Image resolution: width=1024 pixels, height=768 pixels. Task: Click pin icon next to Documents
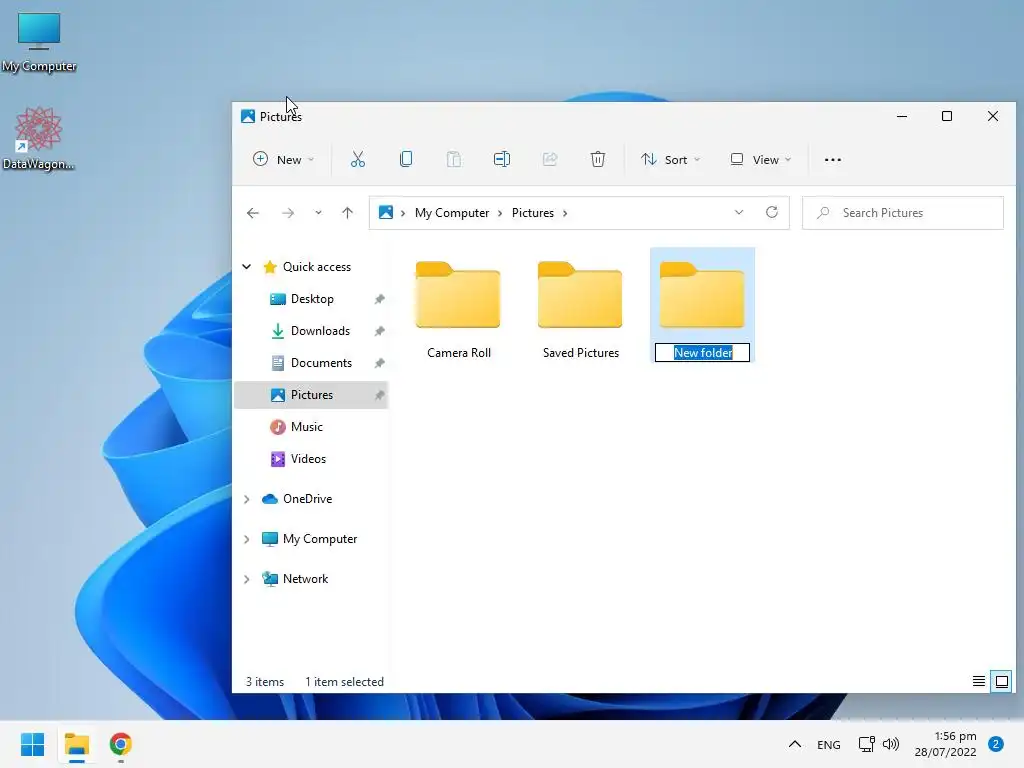coord(379,363)
